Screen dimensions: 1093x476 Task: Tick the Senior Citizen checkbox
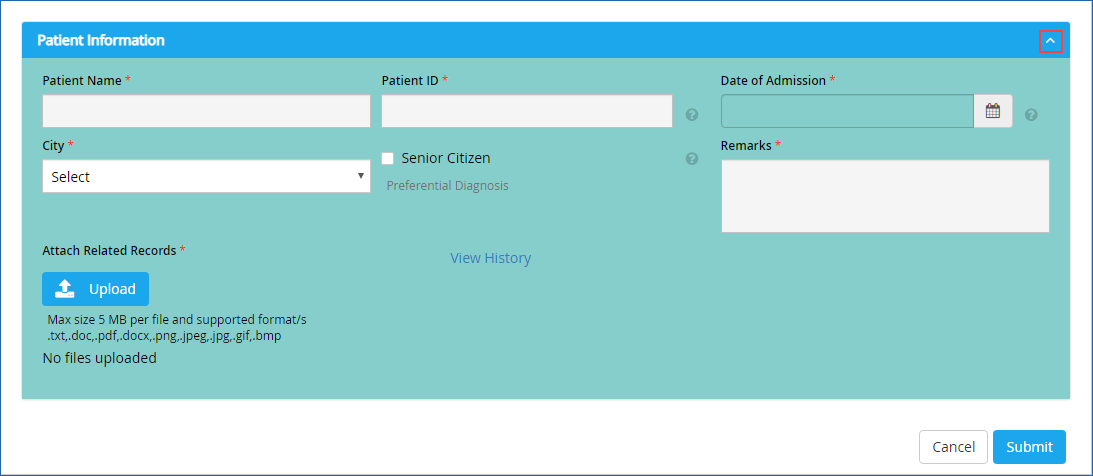388,158
